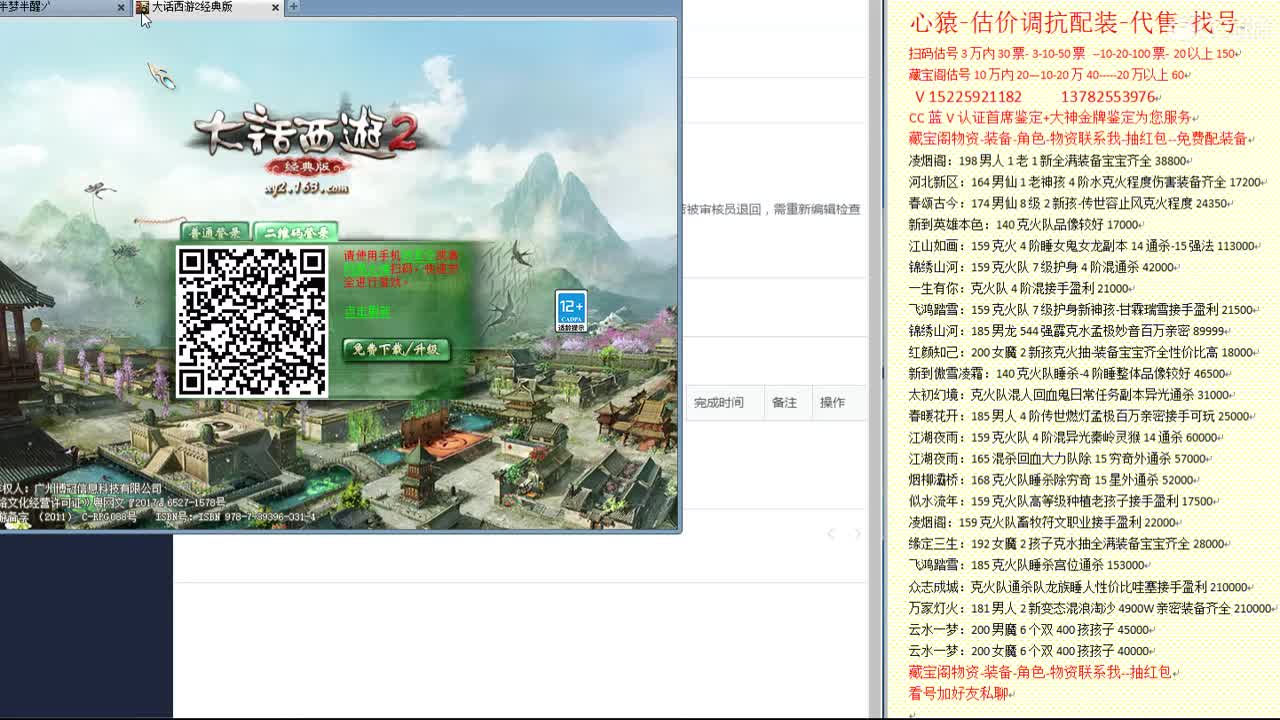Click the 云水一梦 200女魔 40000 listing
This screenshot has width=1280, height=720.
(1032, 650)
